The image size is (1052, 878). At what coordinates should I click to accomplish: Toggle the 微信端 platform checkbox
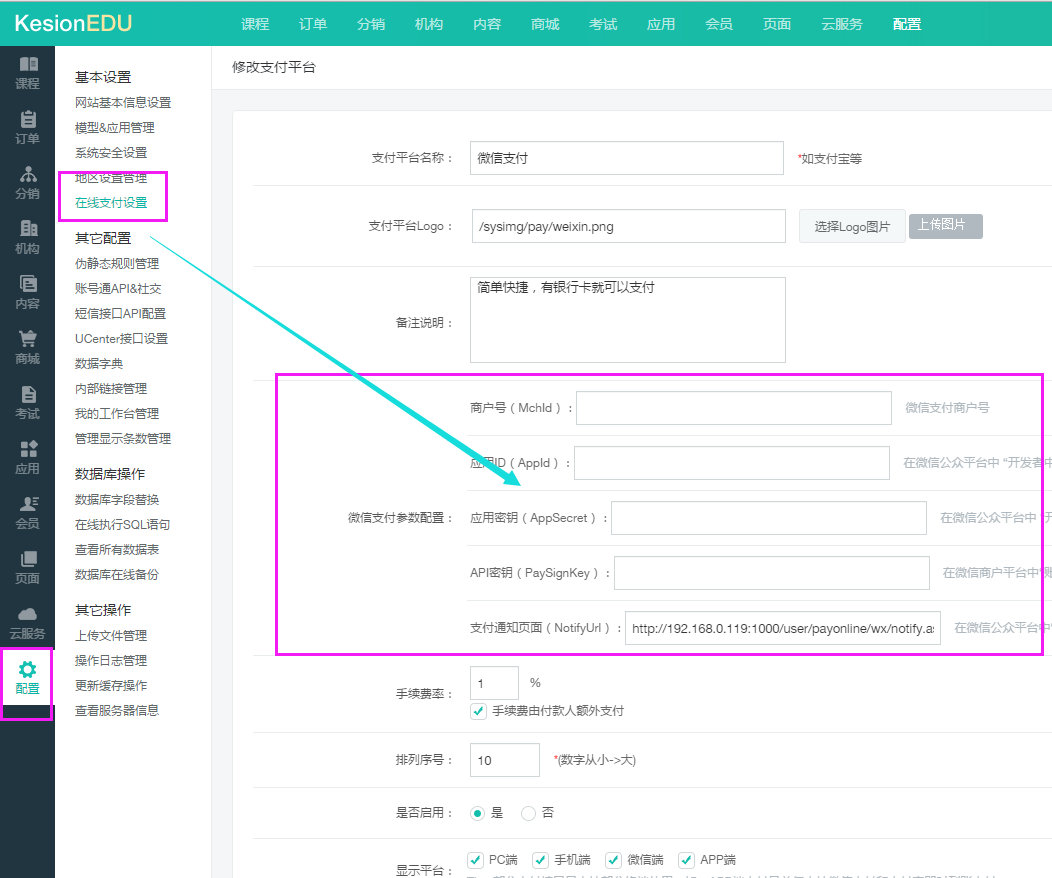[x=614, y=860]
